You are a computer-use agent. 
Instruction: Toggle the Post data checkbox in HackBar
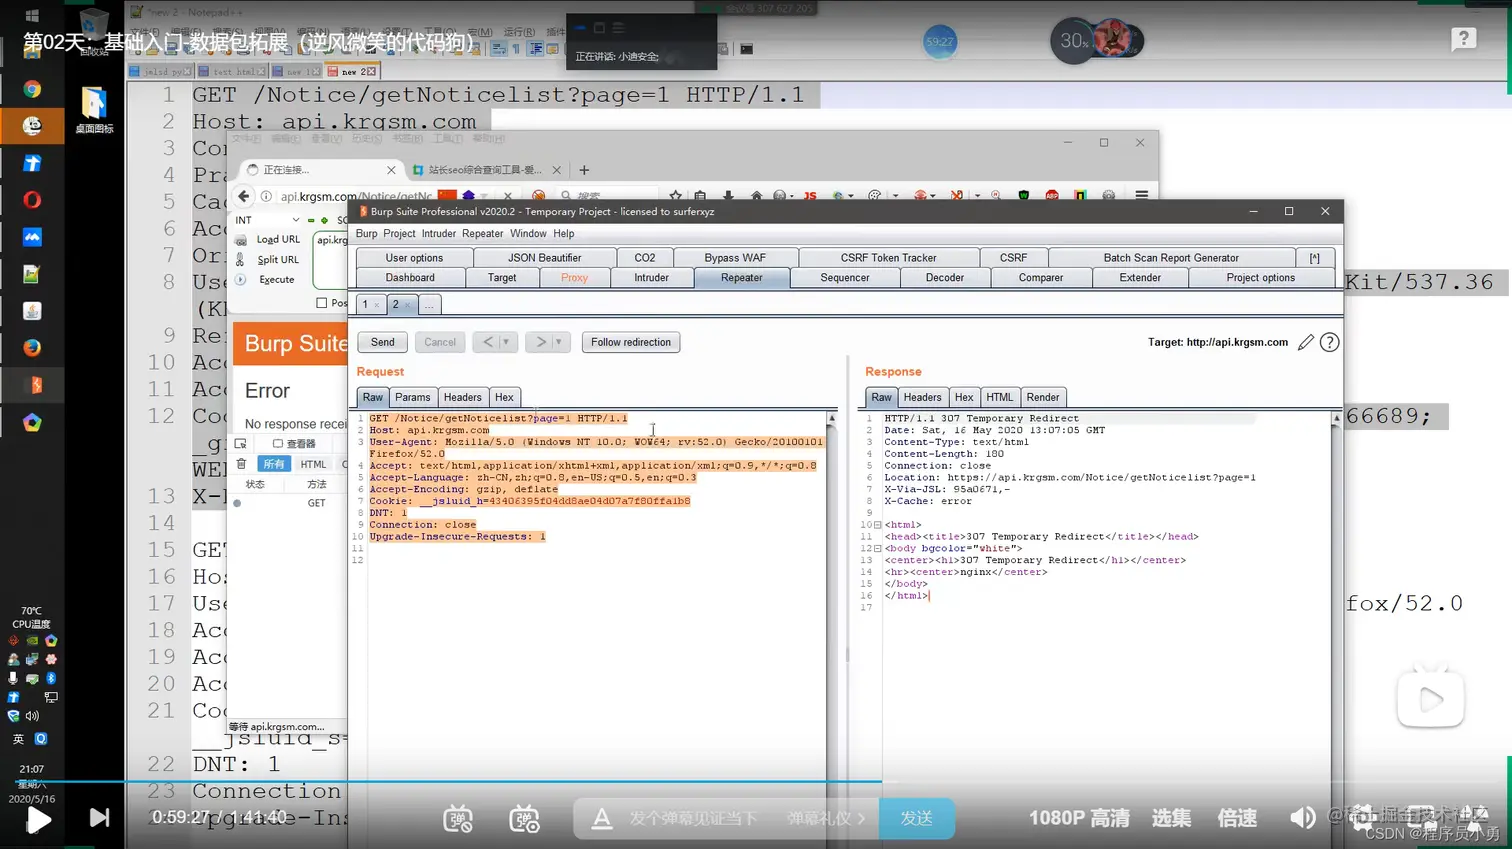pos(321,303)
